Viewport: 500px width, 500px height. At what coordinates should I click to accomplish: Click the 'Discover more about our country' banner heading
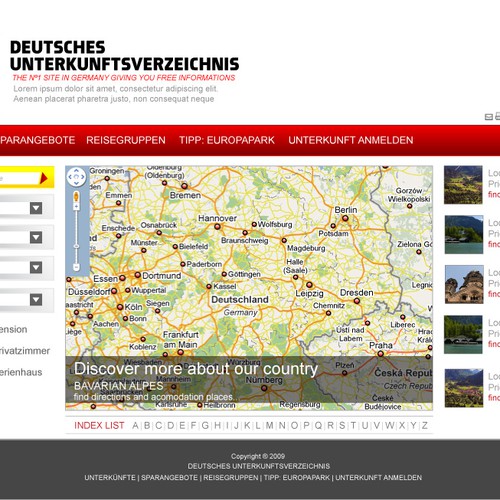(196, 369)
